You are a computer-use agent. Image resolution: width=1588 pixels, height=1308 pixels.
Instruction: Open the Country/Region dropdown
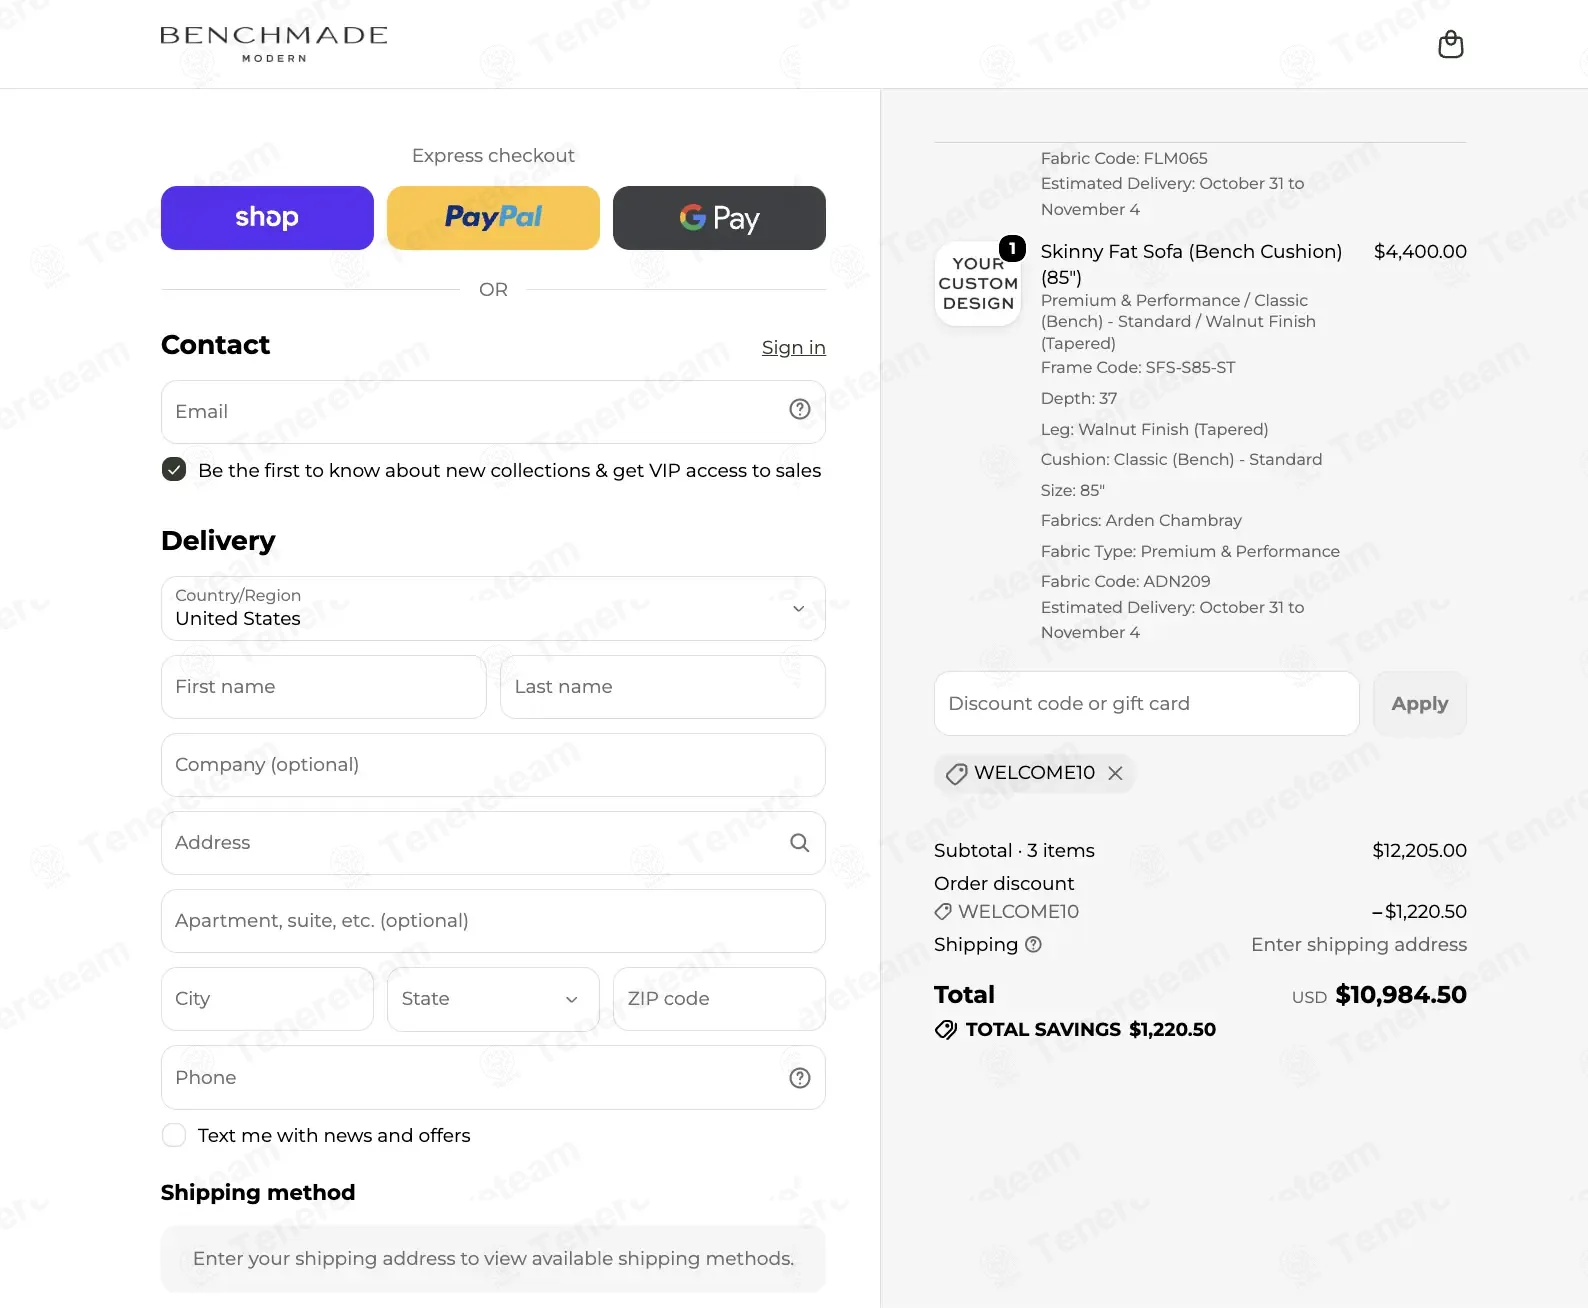click(x=493, y=608)
